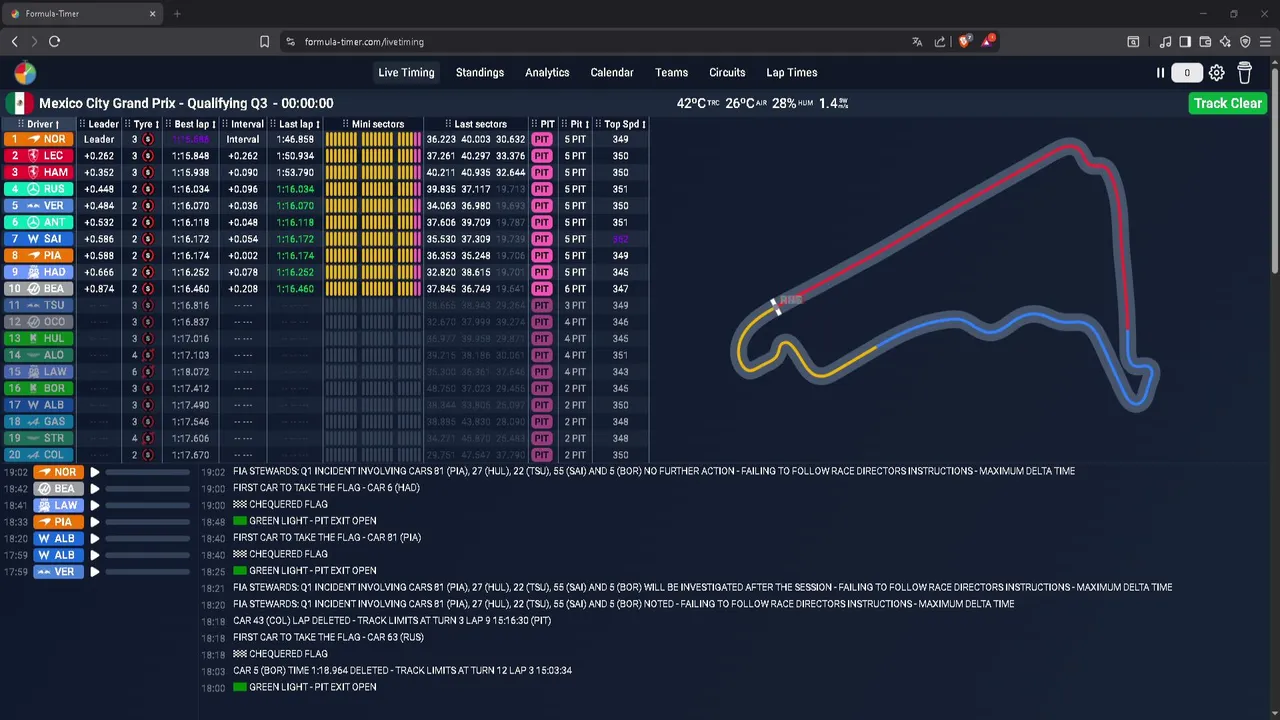1280x720 pixels.
Task: Sort by Top Spd column header
Action: tap(621, 124)
